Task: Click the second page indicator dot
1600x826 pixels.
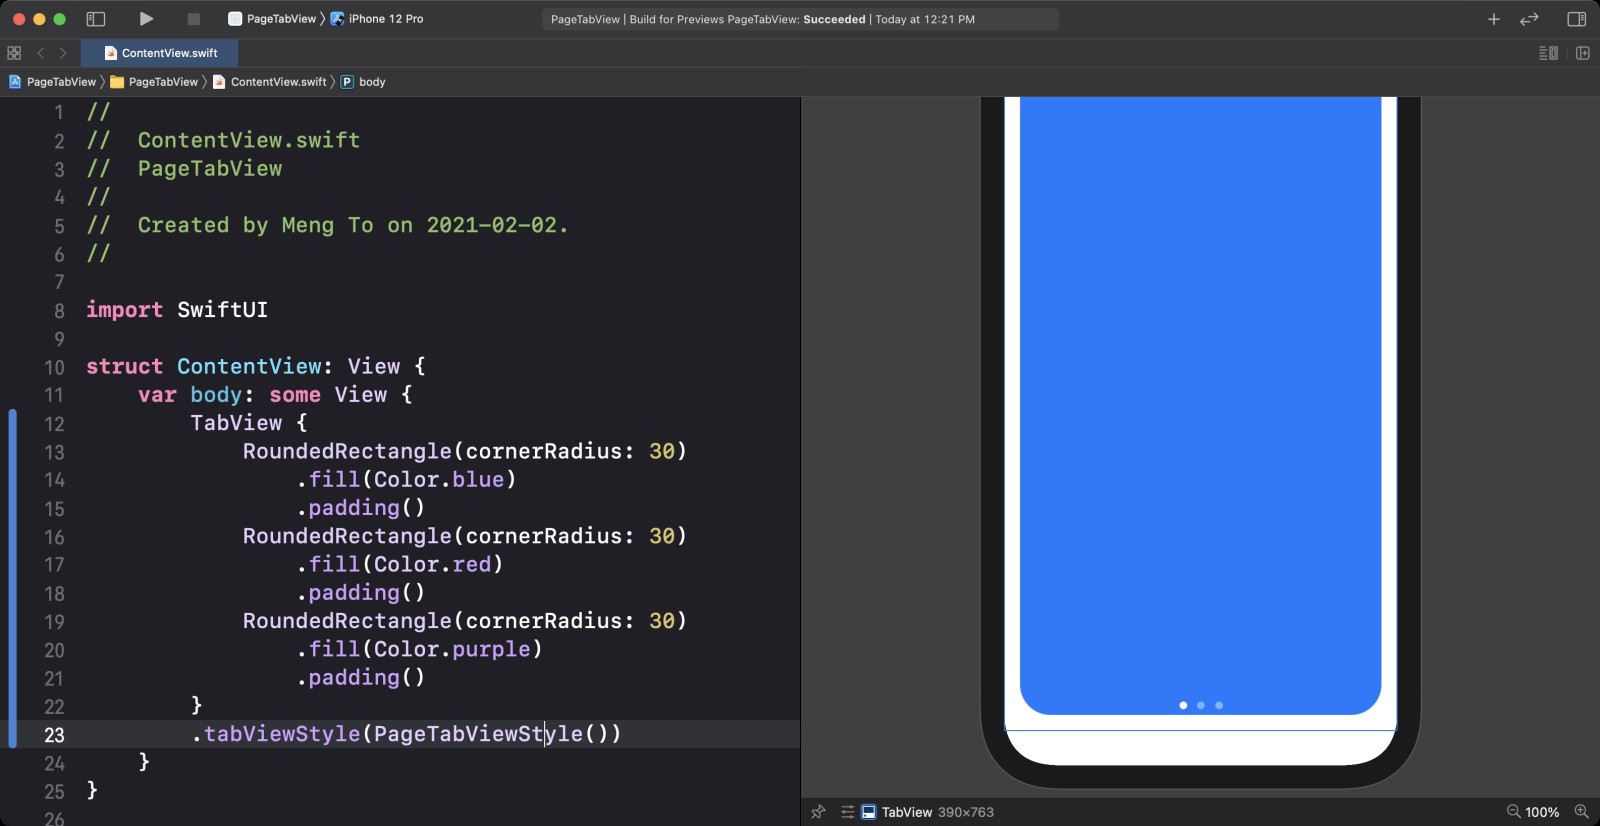Action: pos(1201,705)
